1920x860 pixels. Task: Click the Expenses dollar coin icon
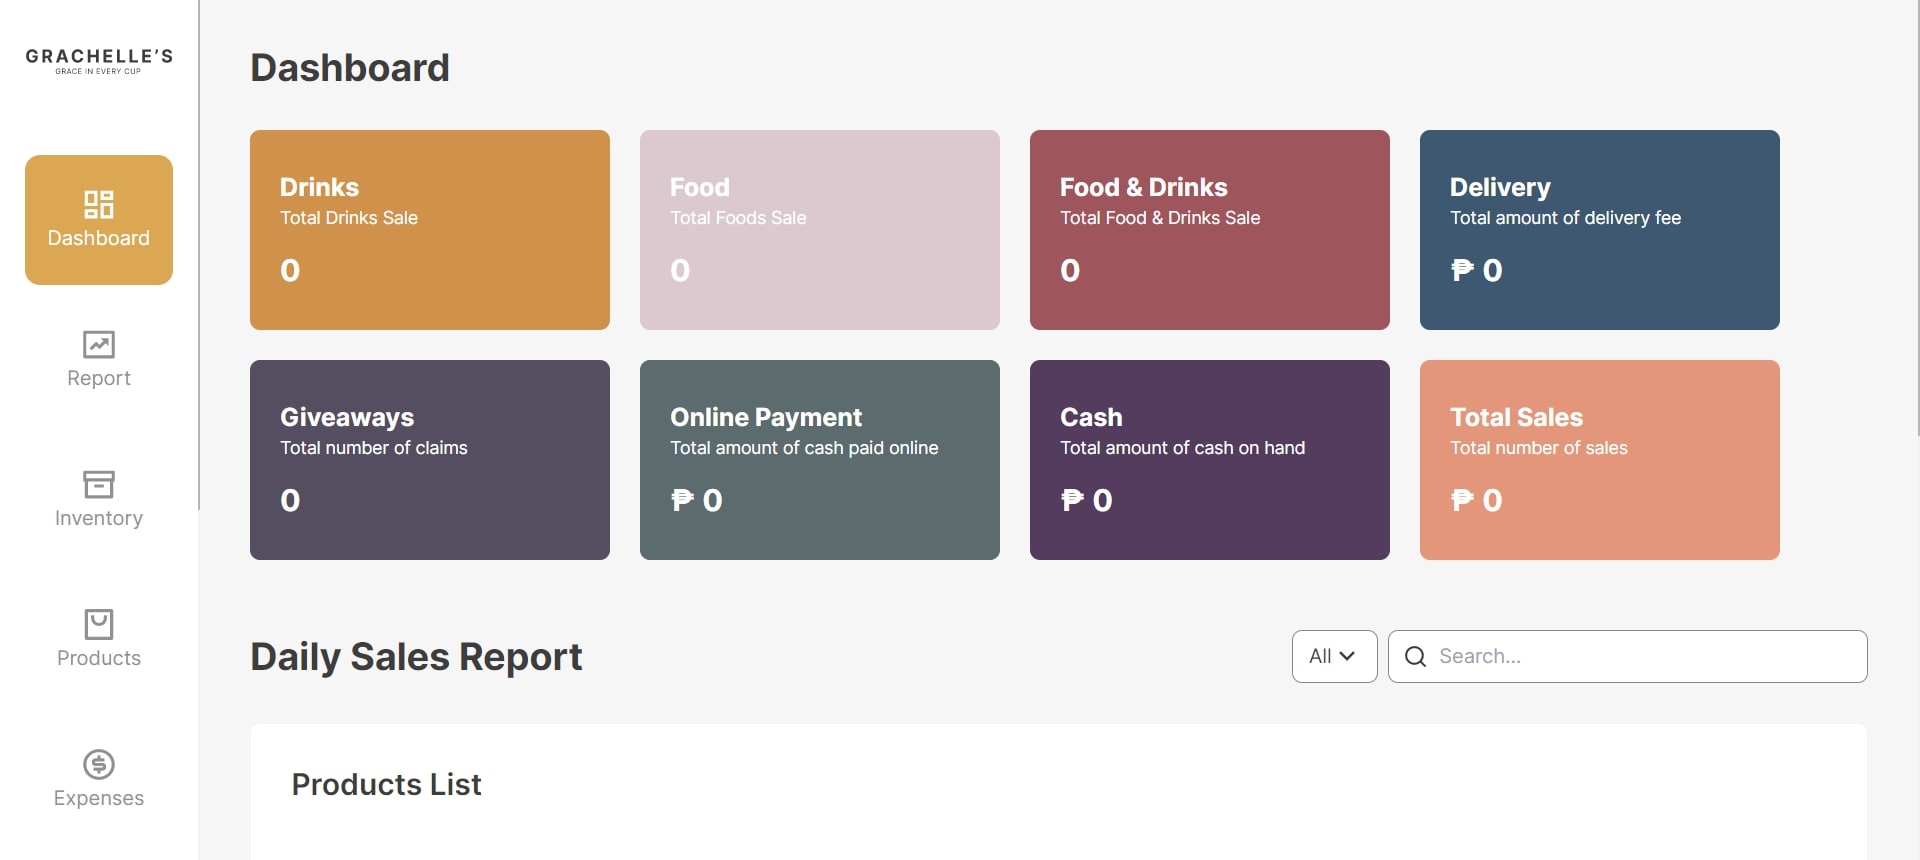tap(99, 764)
